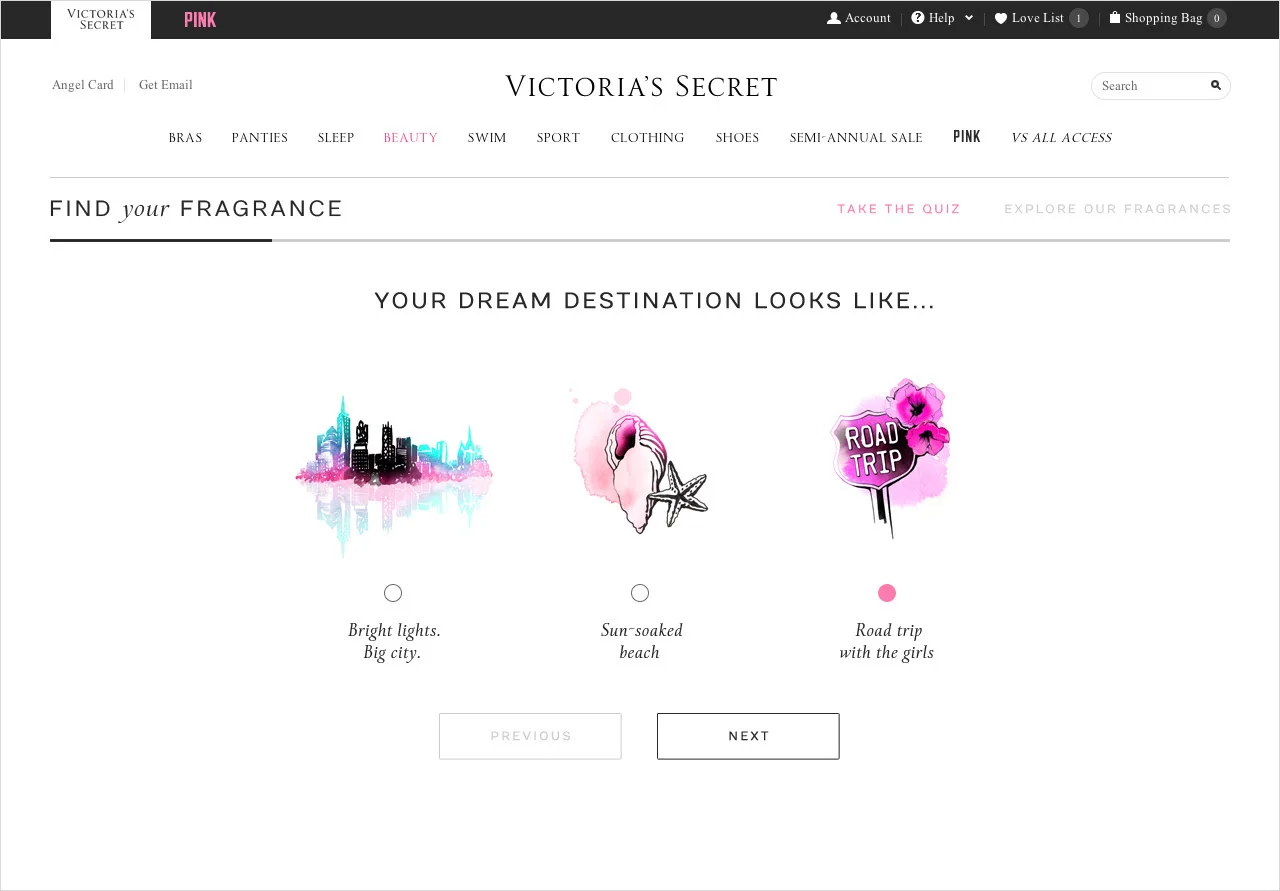
Task: Switch to the PINK brand tab
Action: tap(200, 20)
